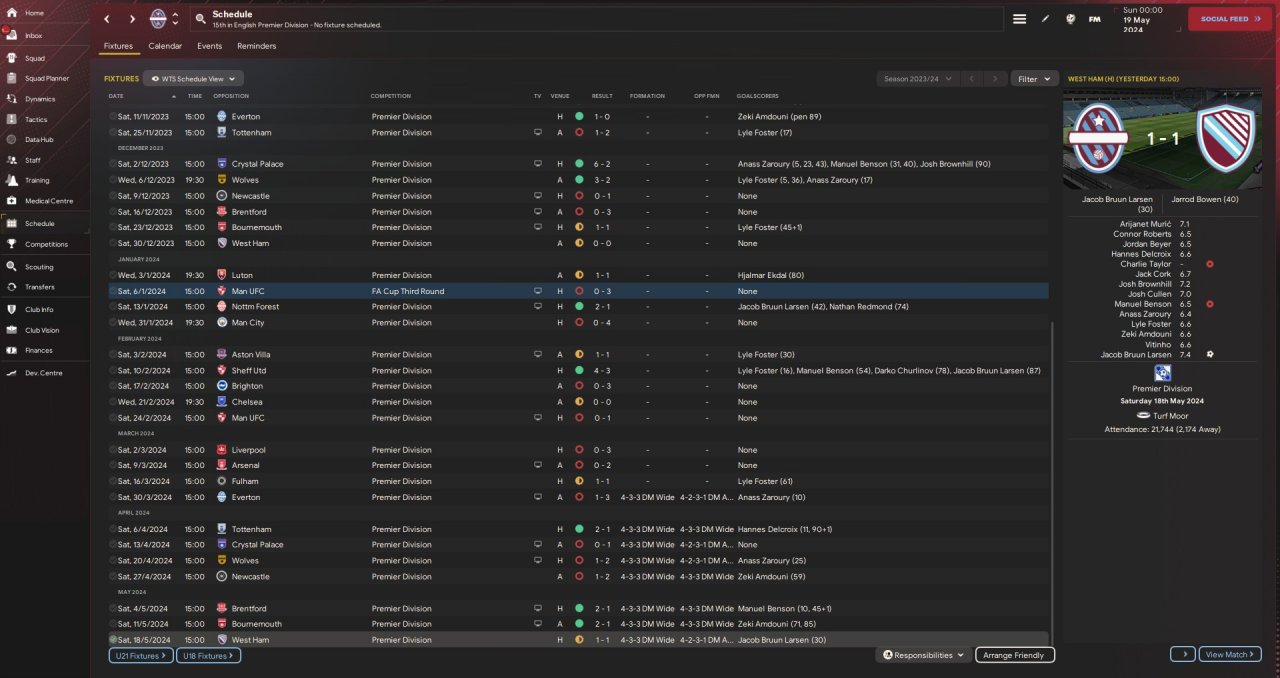Go to previous season with left chevron

click(x=971, y=78)
